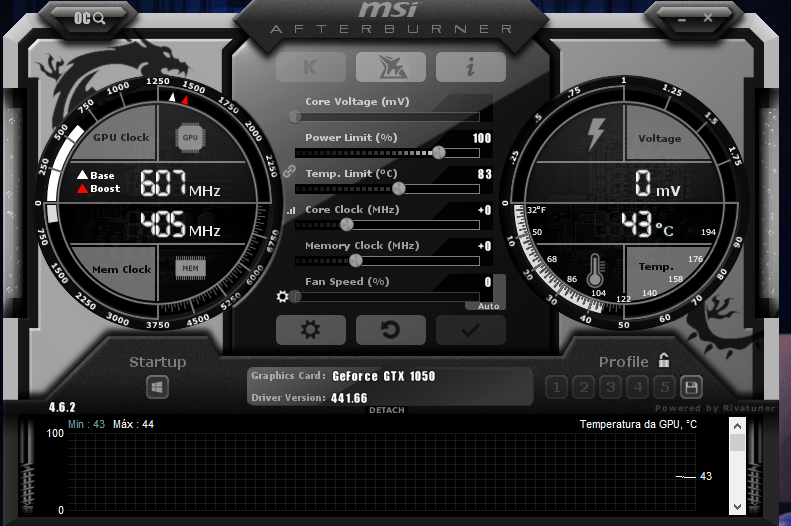Select profile slot 2
This screenshot has width=791, height=526.
point(584,387)
